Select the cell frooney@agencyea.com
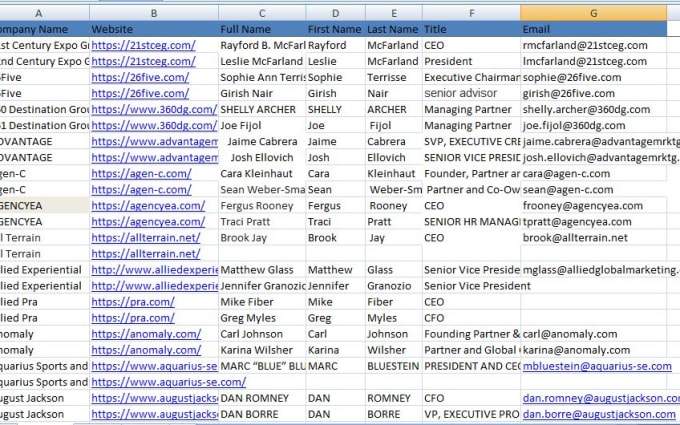This screenshot has height=425, width=680. tap(593, 206)
